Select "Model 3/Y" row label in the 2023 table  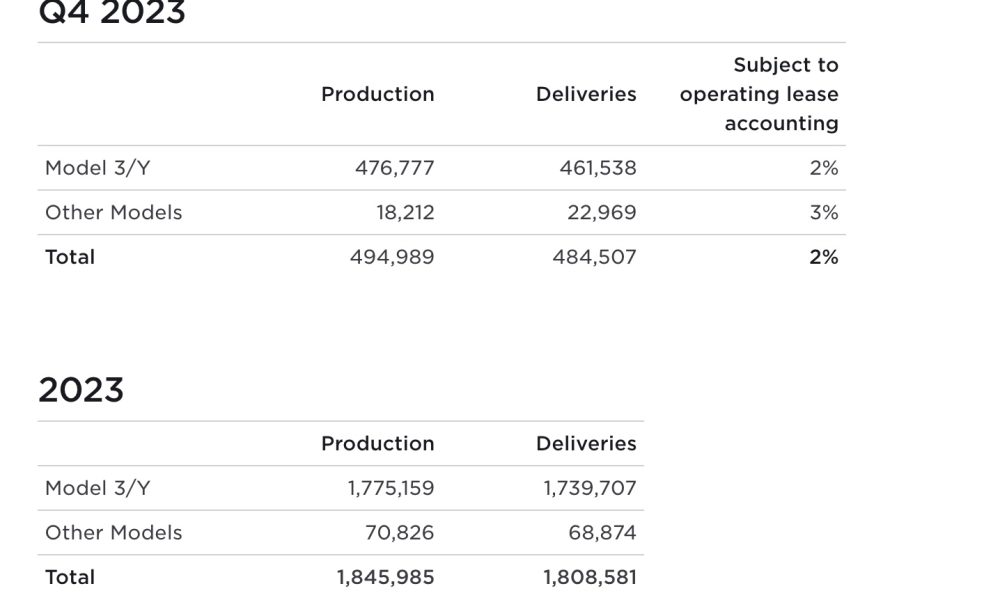[98, 488]
